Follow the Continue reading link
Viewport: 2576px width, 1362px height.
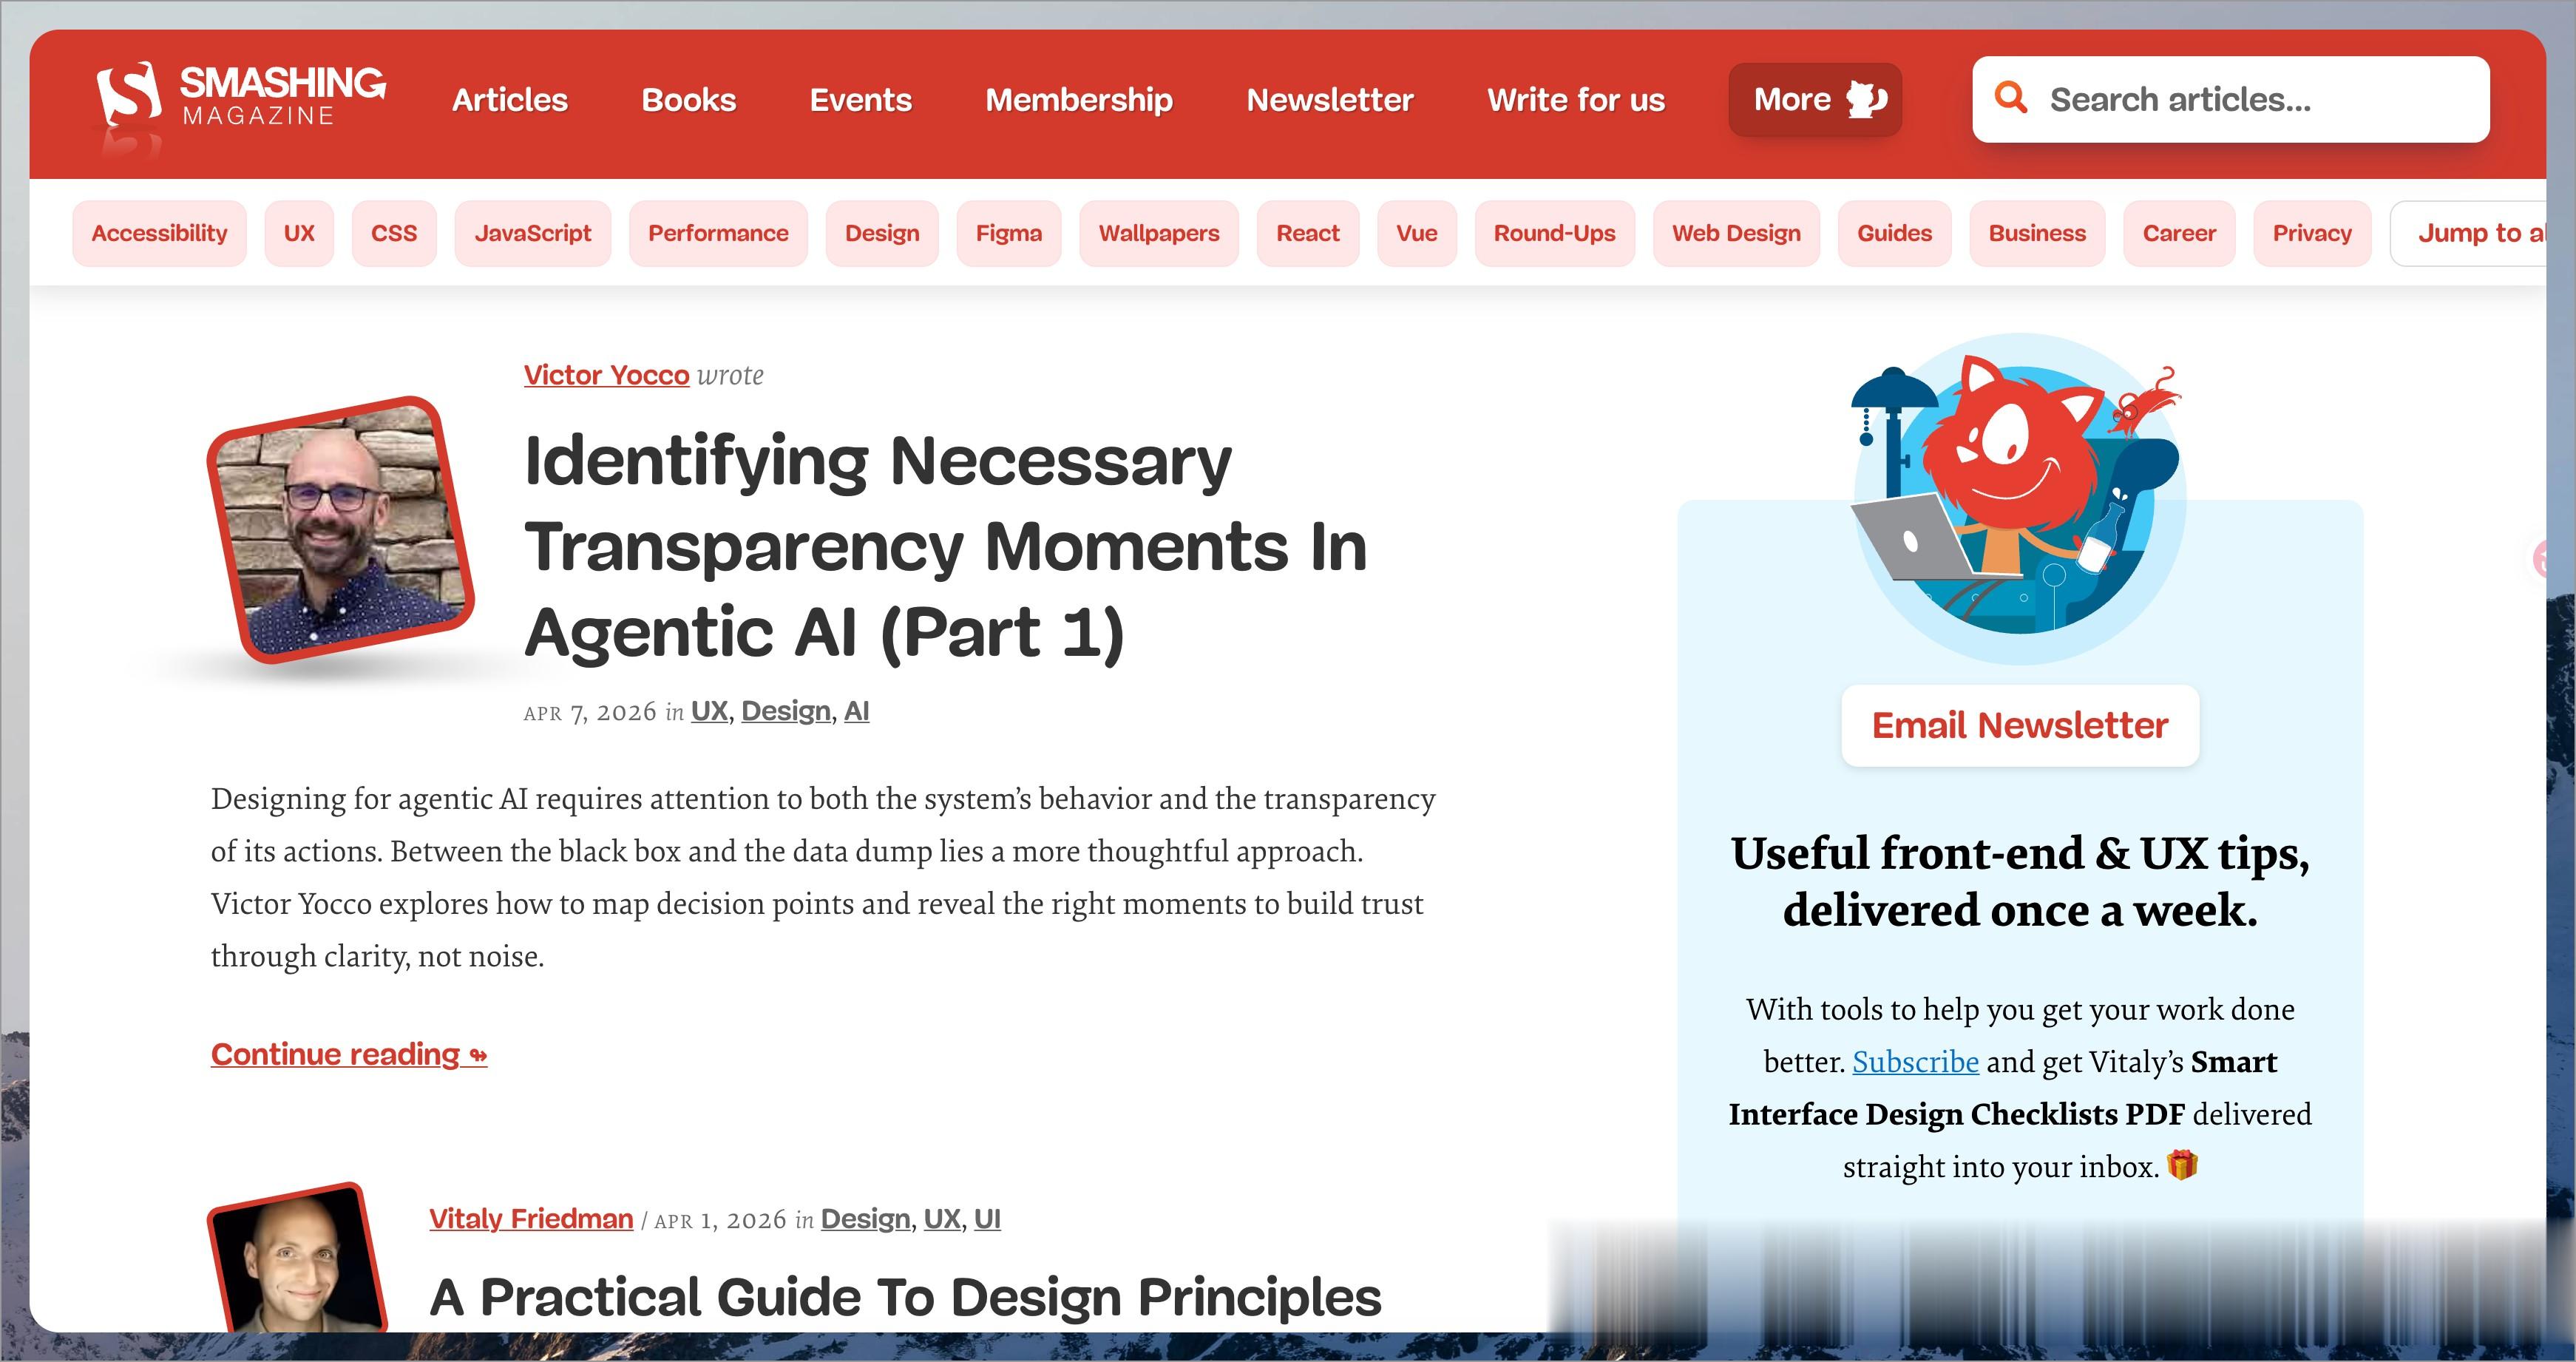click(x=349, y=1054)
